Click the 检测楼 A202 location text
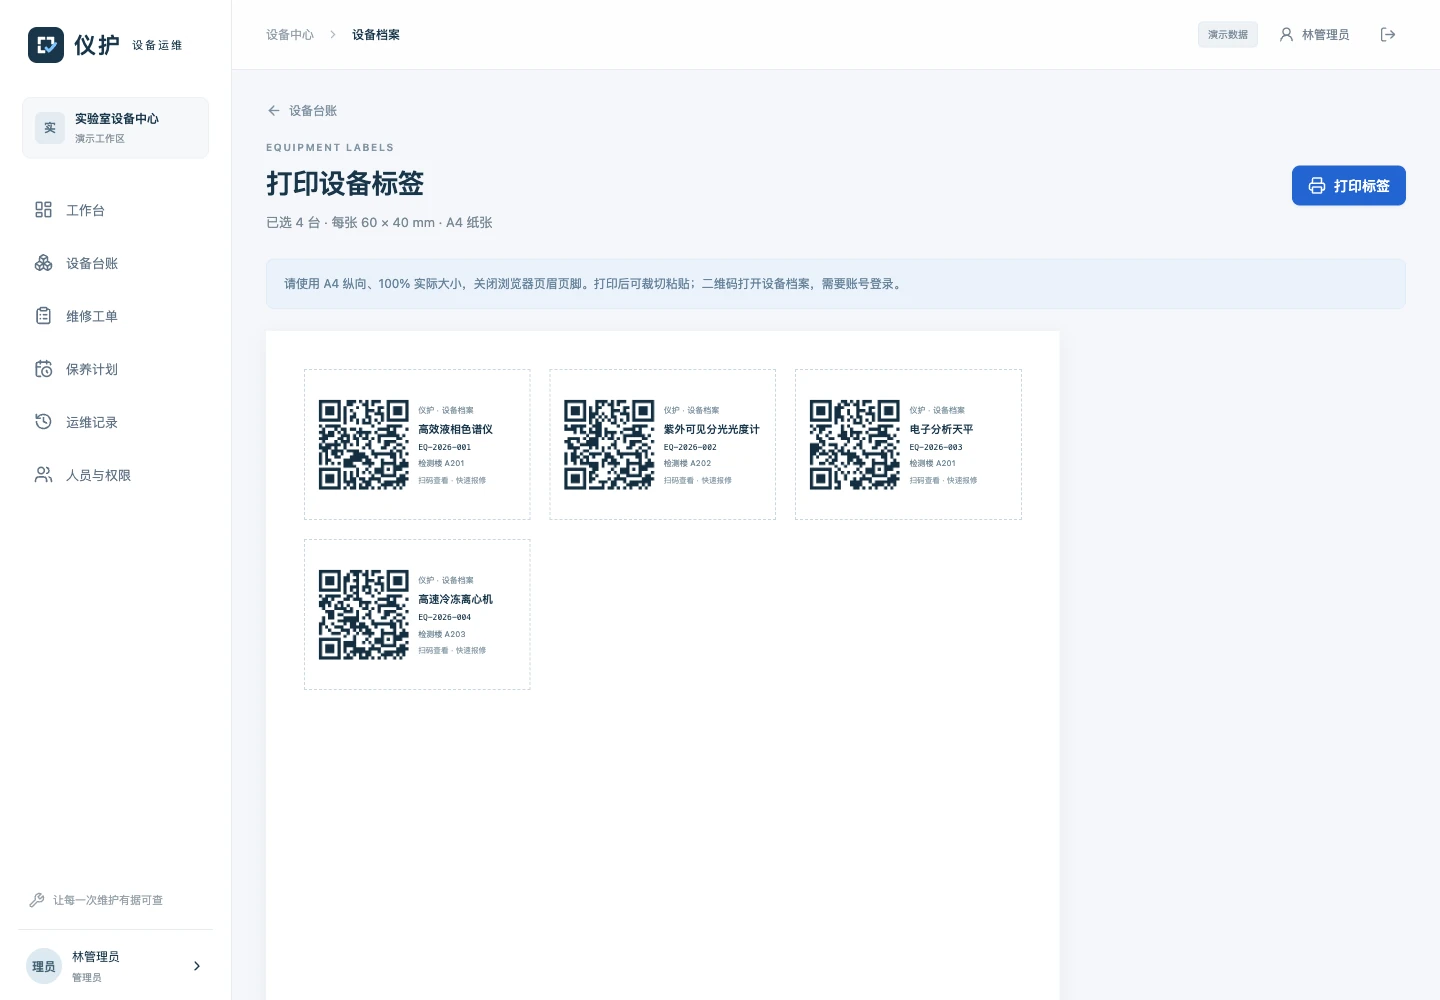The height and width of the screenshot is (1000, 1440). coord(688,464)
